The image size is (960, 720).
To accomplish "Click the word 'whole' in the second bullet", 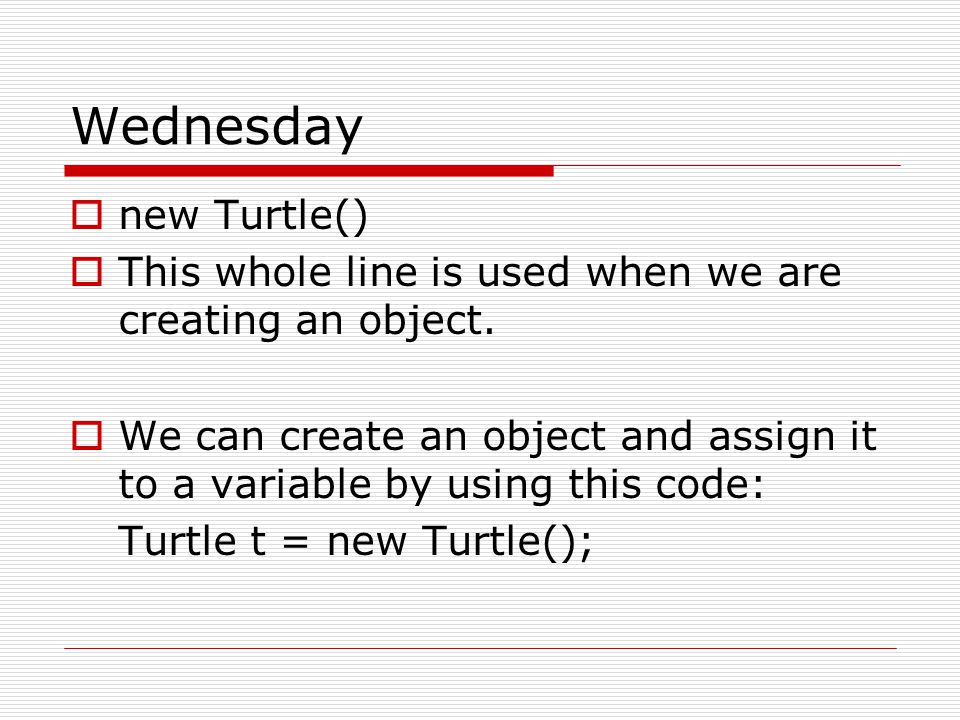I will 273,272.
